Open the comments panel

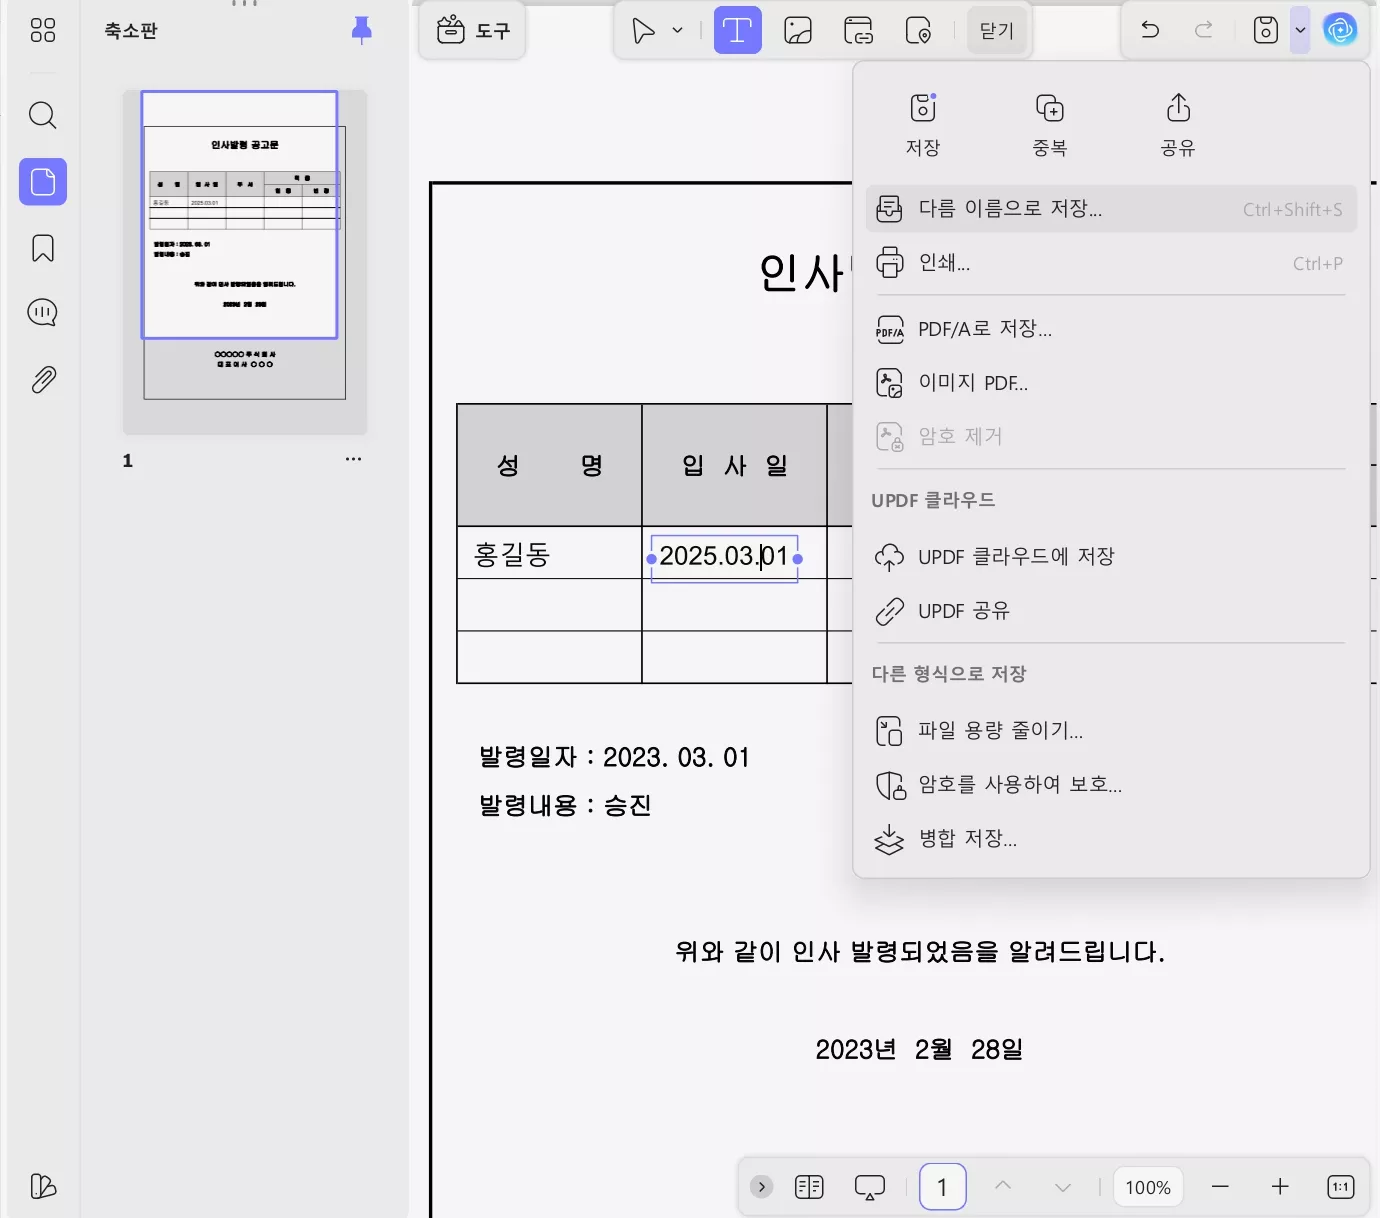click(x=42, y=312)
